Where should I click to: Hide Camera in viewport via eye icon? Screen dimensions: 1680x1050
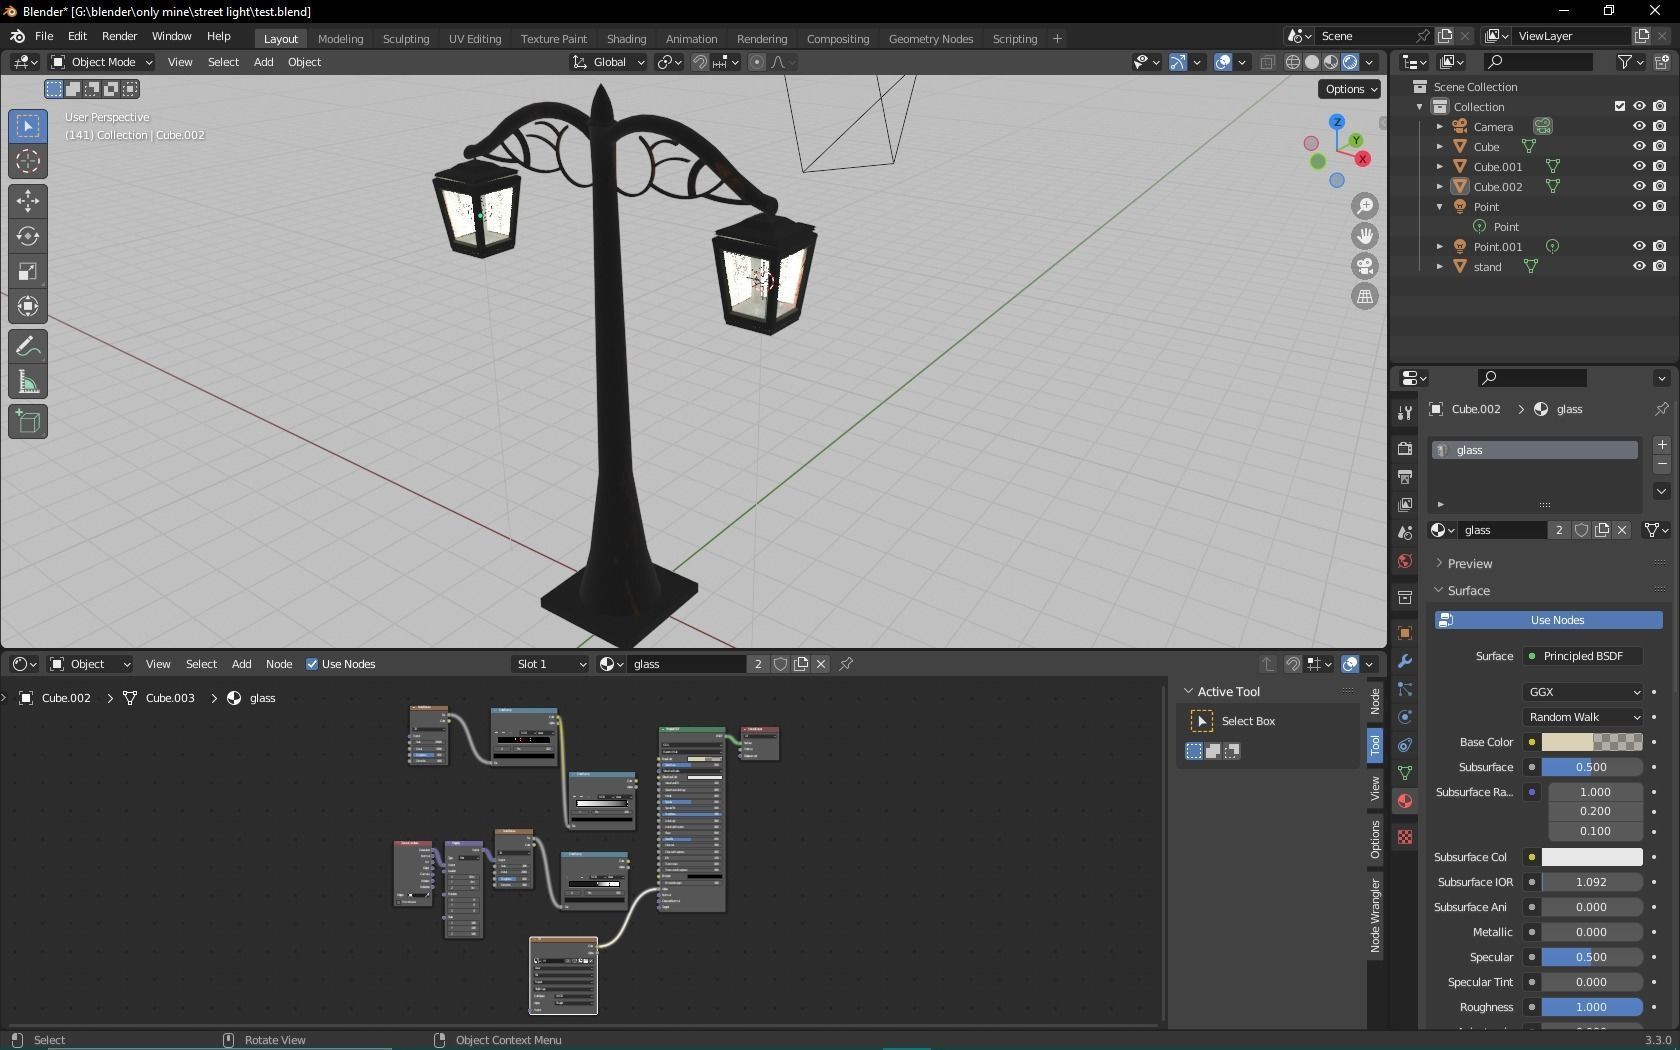[x=1639, y=126]
